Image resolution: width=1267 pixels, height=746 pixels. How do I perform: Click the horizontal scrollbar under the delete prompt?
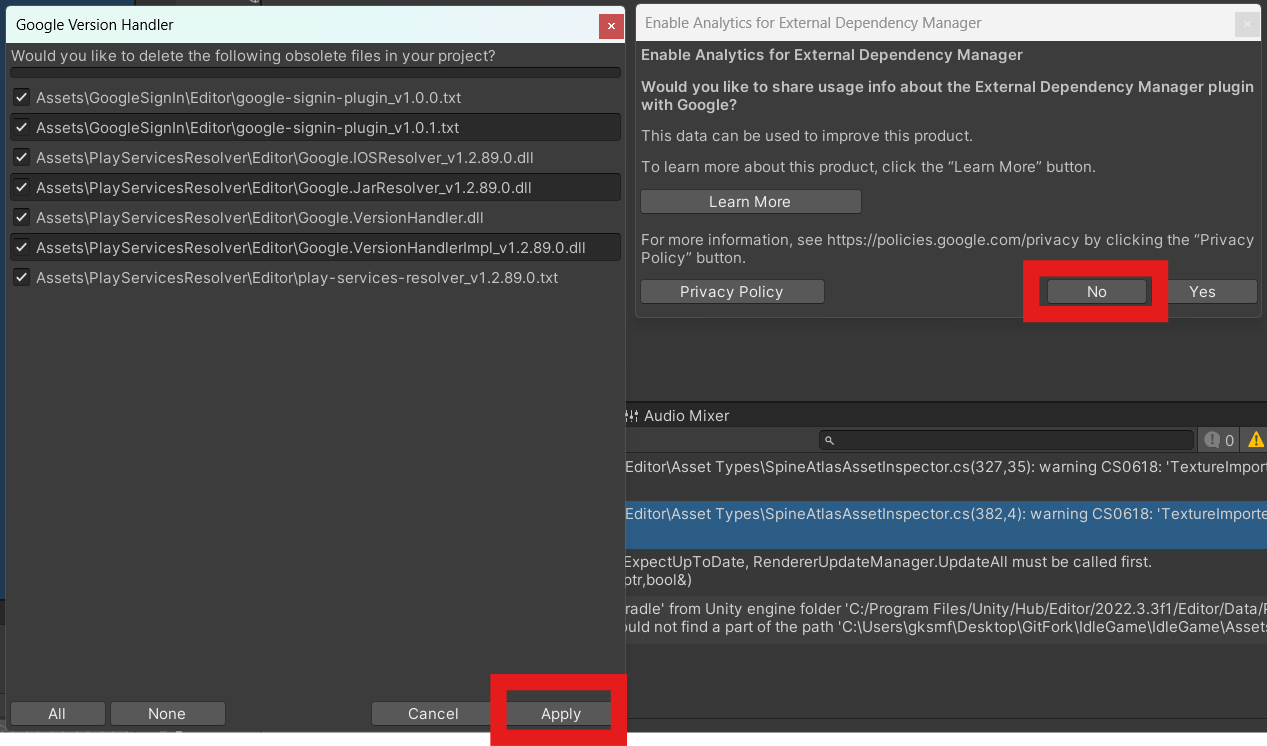[316, 73]
